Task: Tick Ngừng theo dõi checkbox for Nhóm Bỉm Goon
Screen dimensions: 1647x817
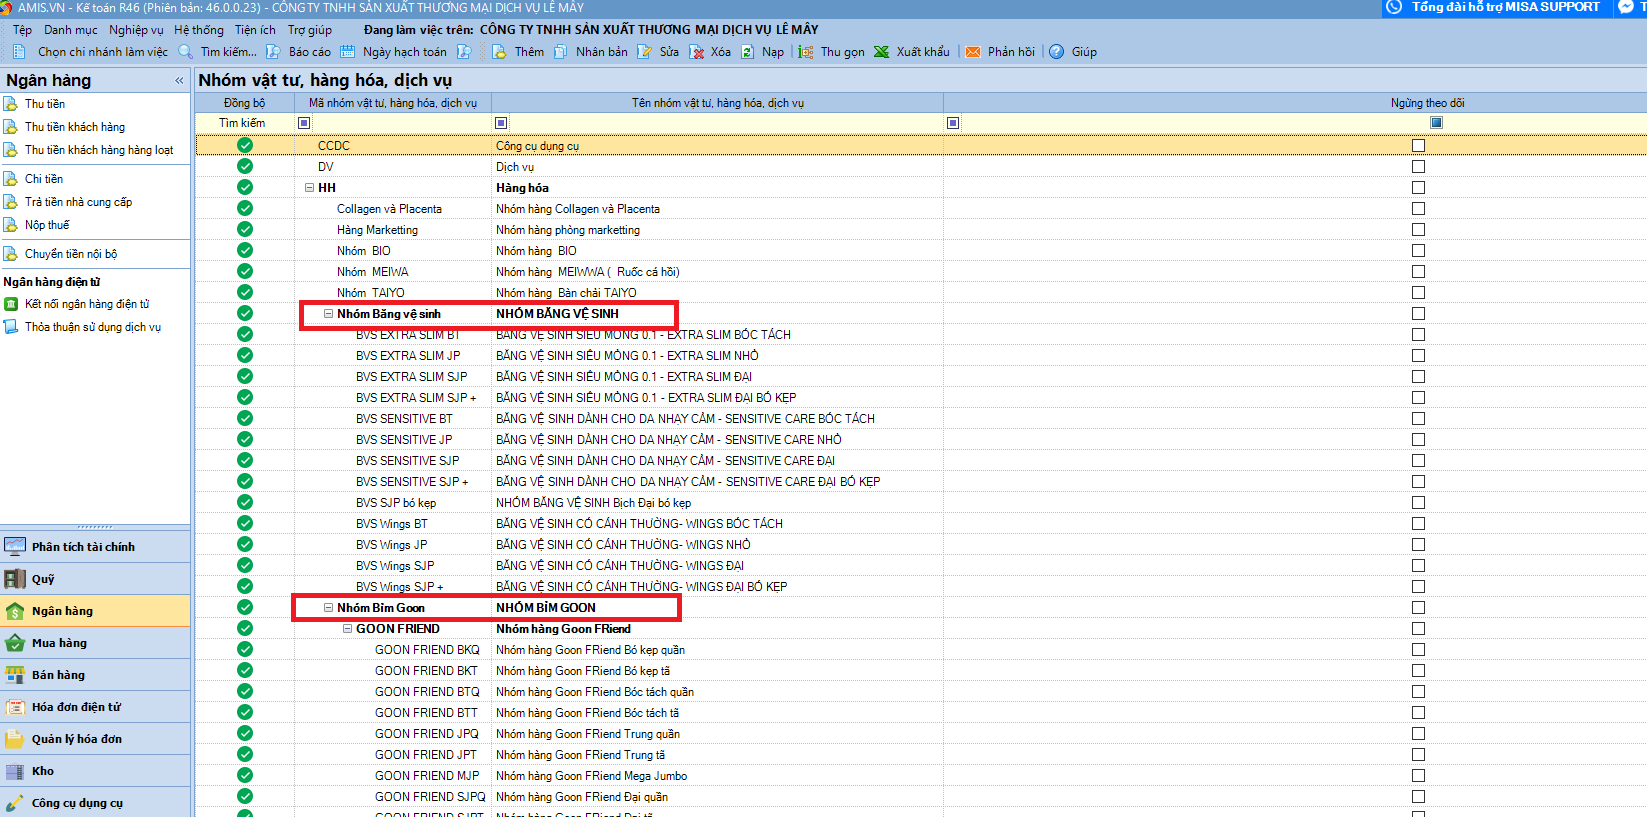Action: coord(1418,608)
